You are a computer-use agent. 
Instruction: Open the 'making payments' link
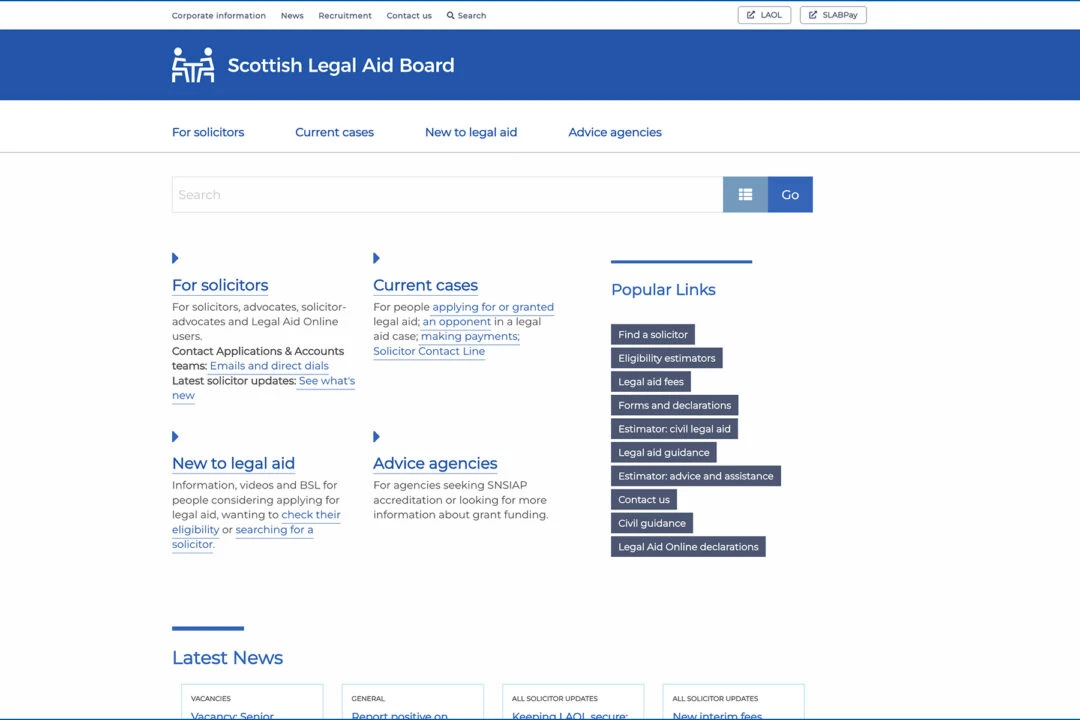[x=468, y=336]
